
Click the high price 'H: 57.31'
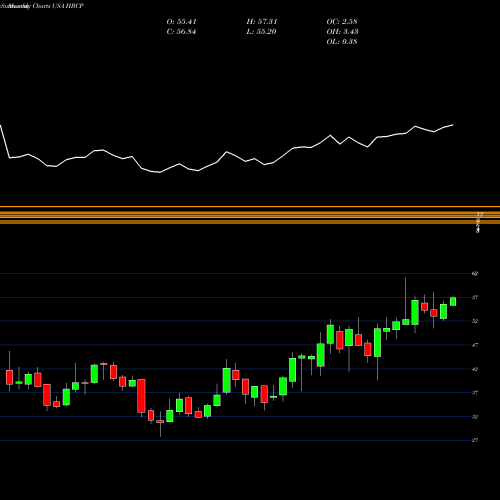coord(262,22)
